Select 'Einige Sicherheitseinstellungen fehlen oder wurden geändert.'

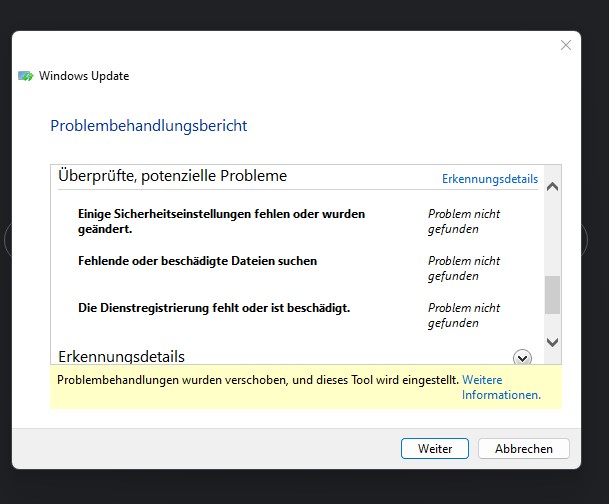221,221
